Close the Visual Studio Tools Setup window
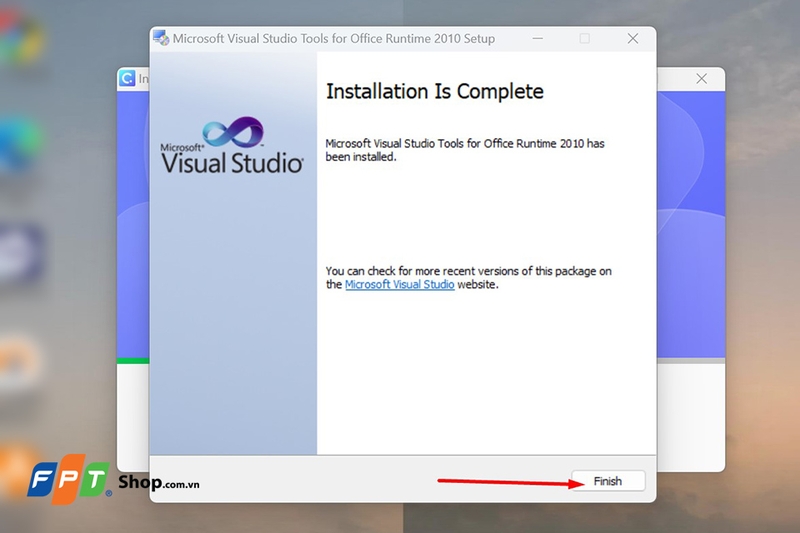Image resolution: width=800 pixels, height=533 pixels. (633, 38)
